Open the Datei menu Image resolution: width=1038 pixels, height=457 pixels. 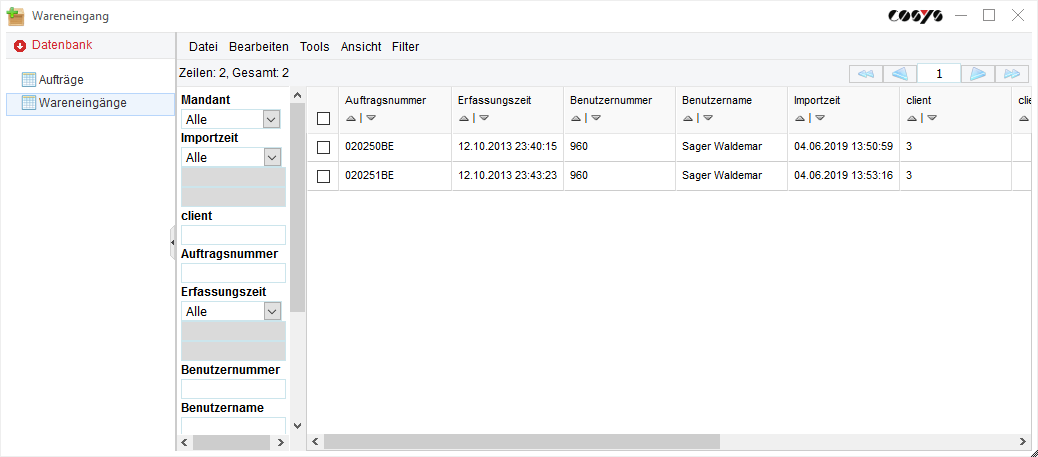pyautogui.click(x=203, y=47)
